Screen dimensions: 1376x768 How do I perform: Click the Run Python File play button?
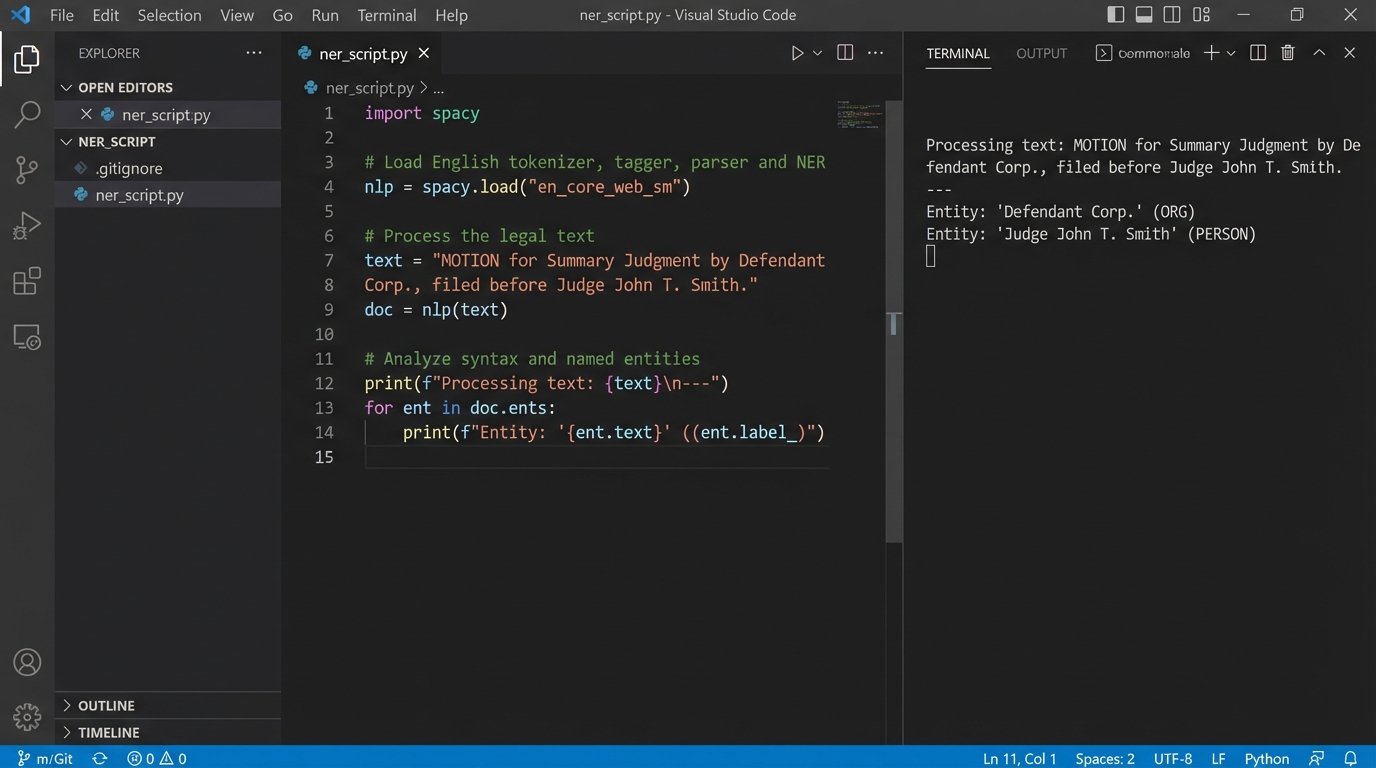tap(797, 54)
